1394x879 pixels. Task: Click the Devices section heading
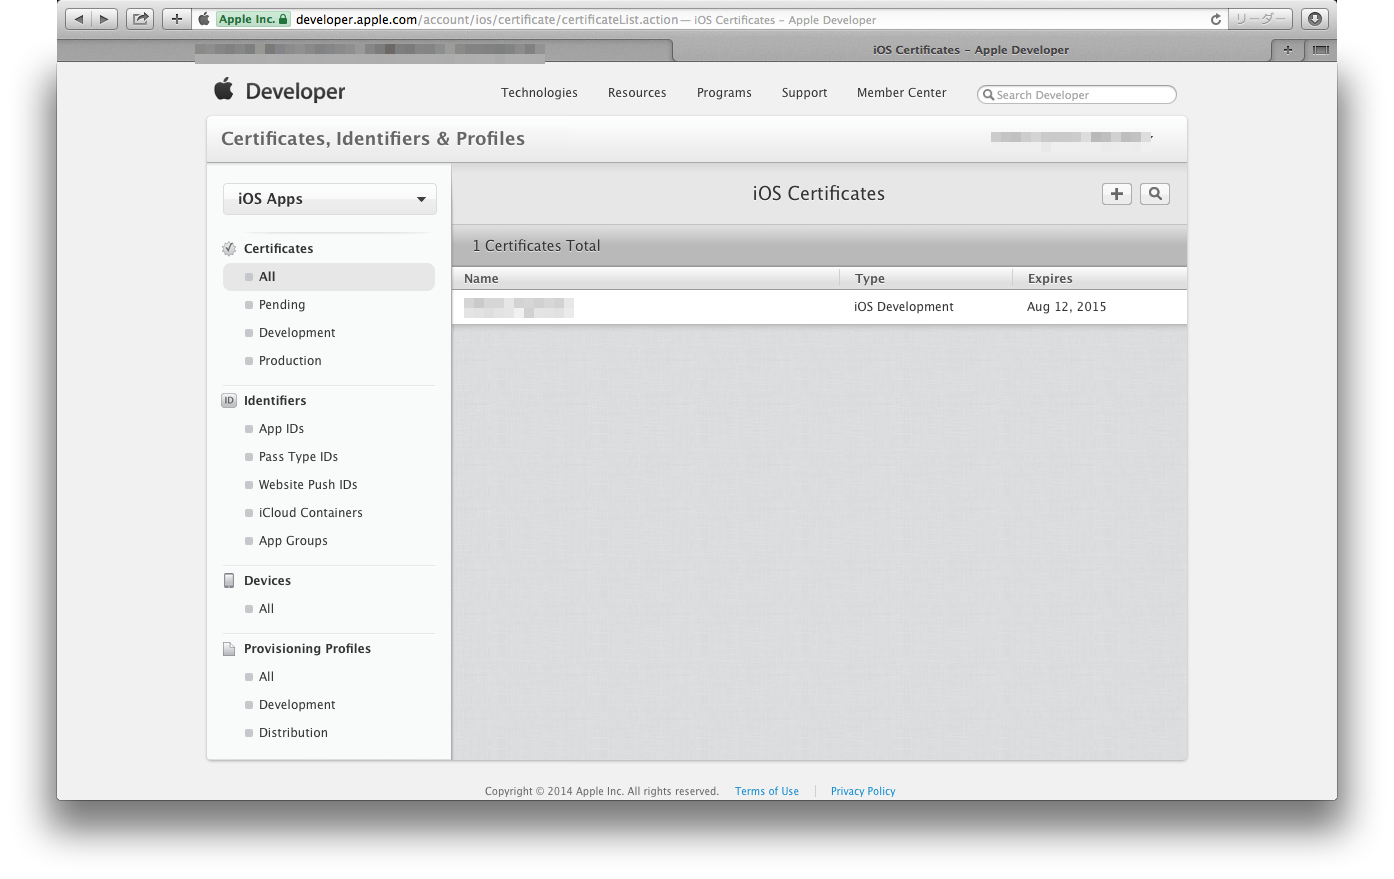click(267, 581)
